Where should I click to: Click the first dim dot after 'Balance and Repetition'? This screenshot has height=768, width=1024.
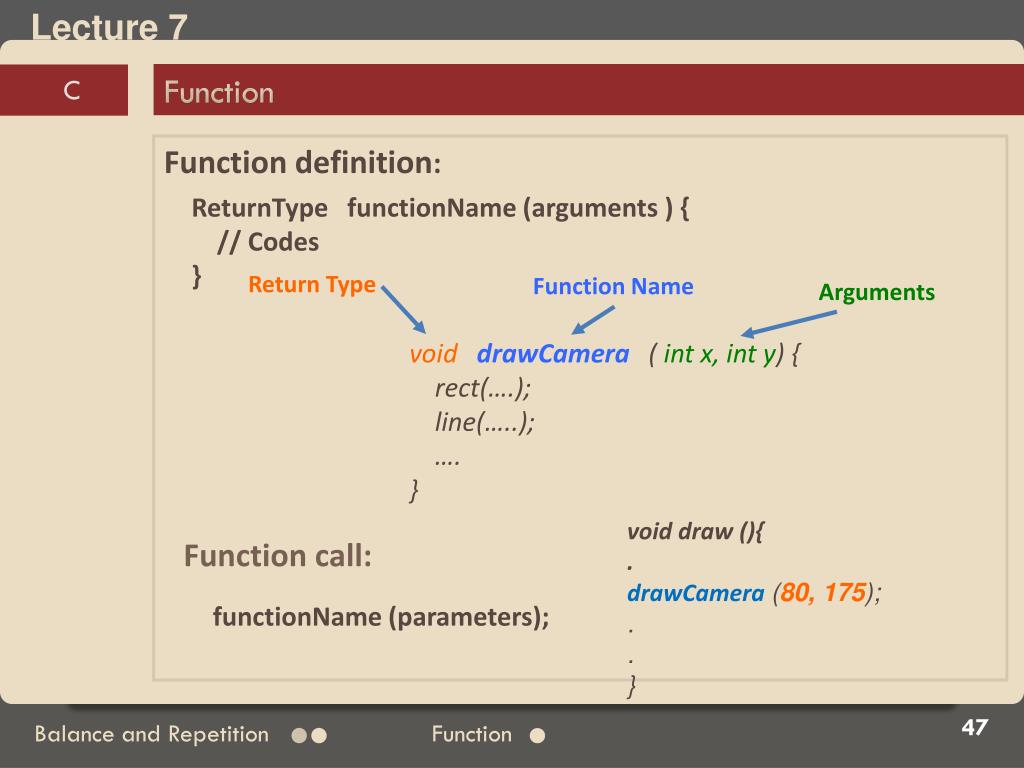pos(300,736)
